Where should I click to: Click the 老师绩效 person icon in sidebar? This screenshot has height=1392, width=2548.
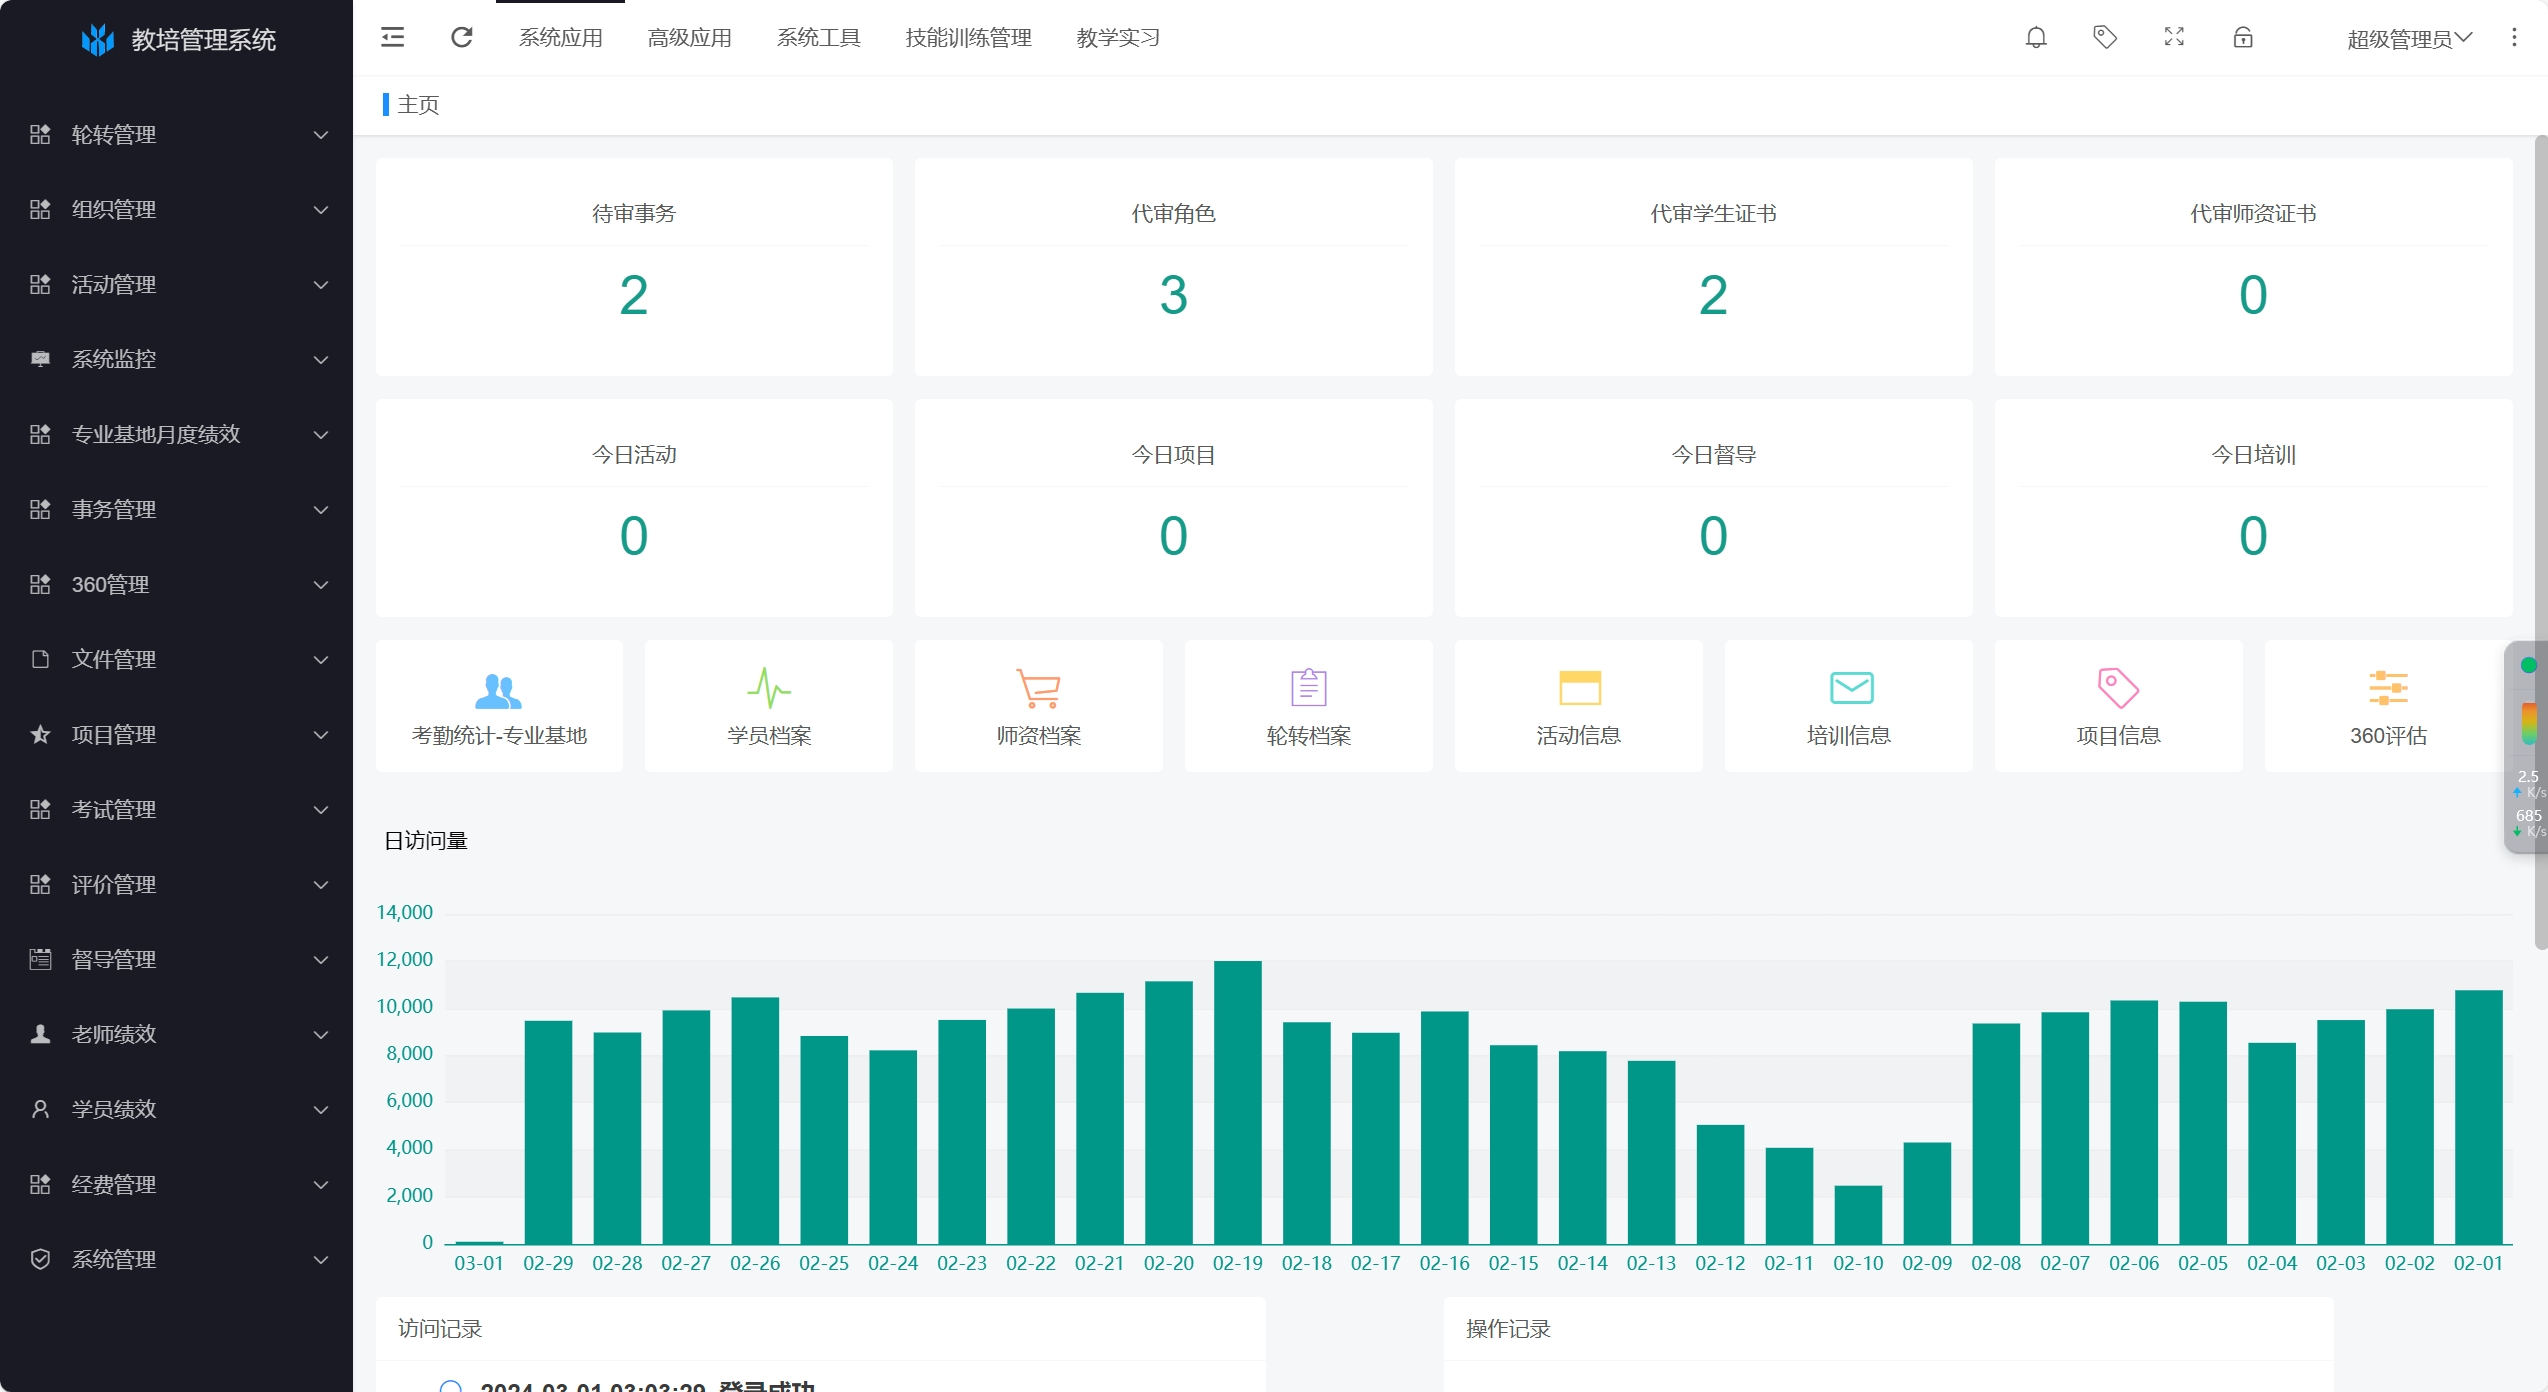point(40,1034)
